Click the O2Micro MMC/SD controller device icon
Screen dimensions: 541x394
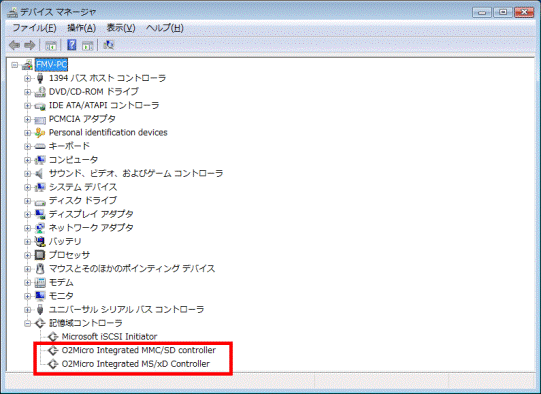(53, 350)
